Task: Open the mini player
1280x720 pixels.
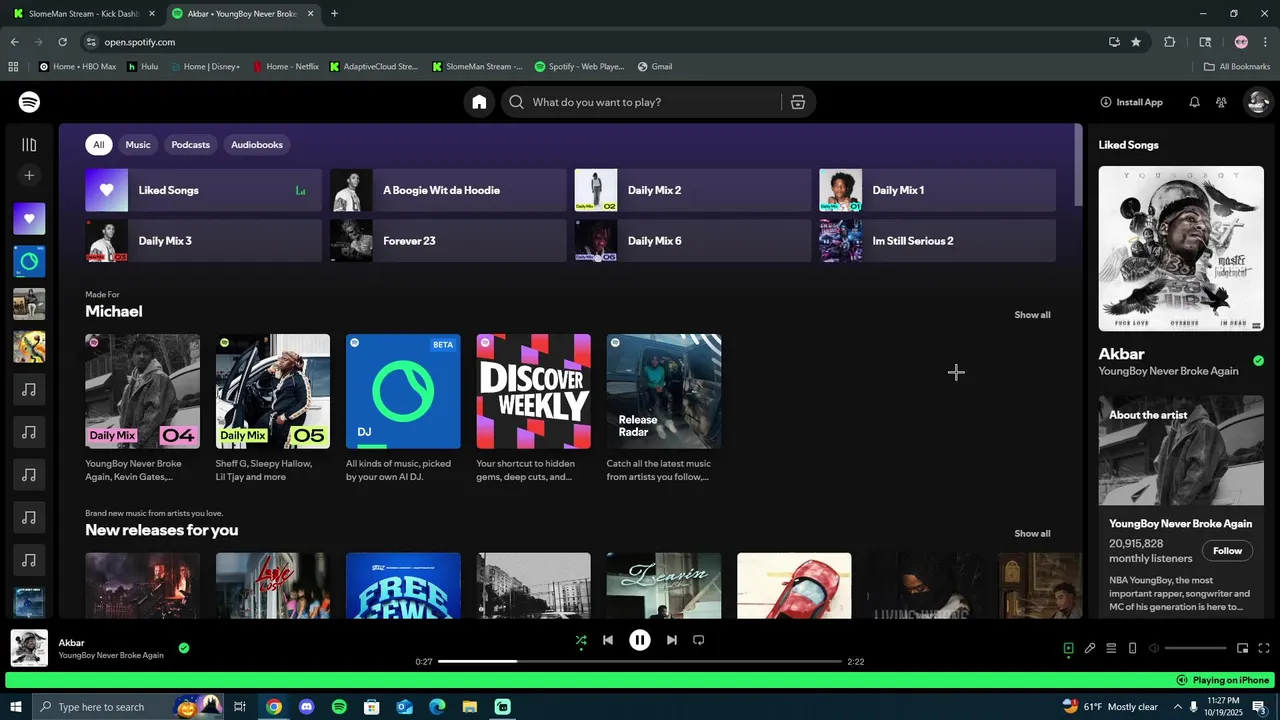Action: 1243,648
